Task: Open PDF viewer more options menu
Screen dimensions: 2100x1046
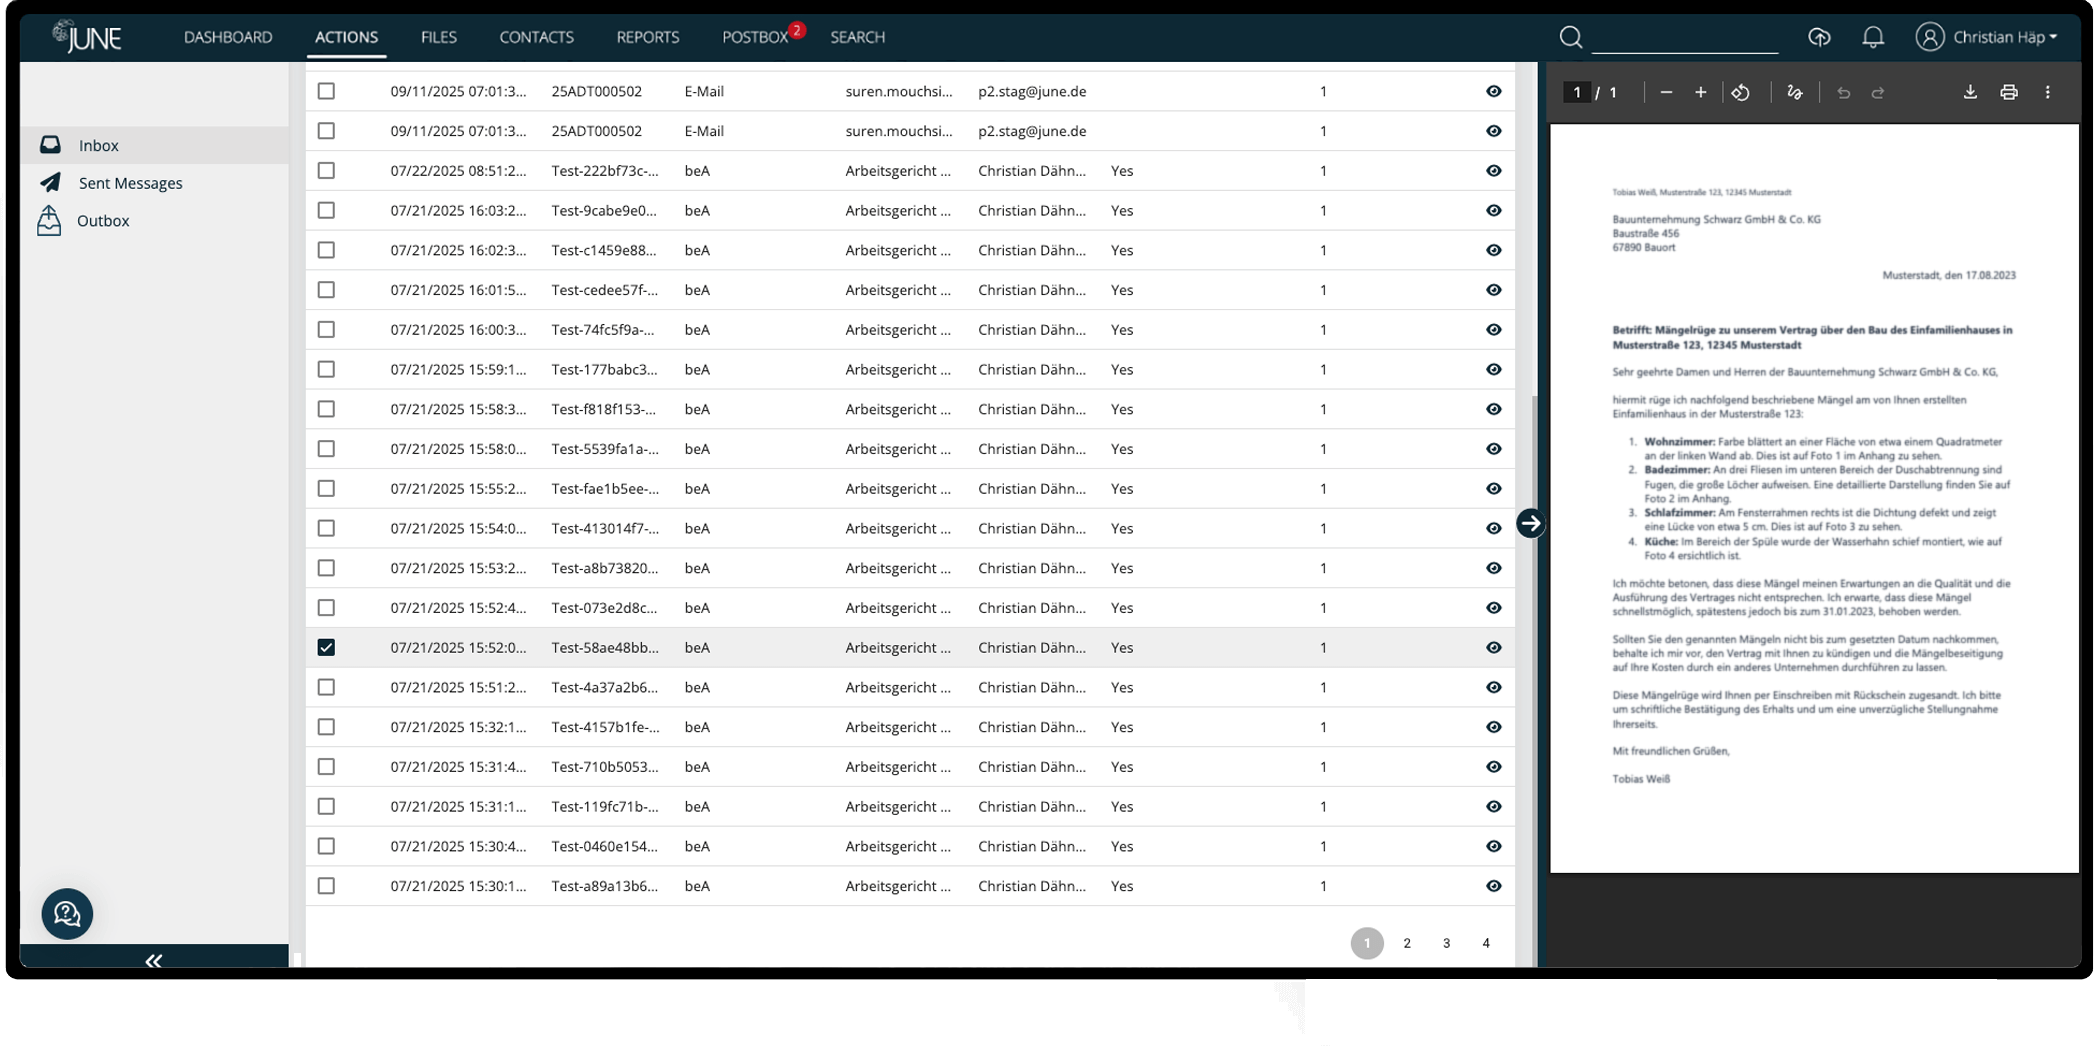Action: tap(2047, 92)
